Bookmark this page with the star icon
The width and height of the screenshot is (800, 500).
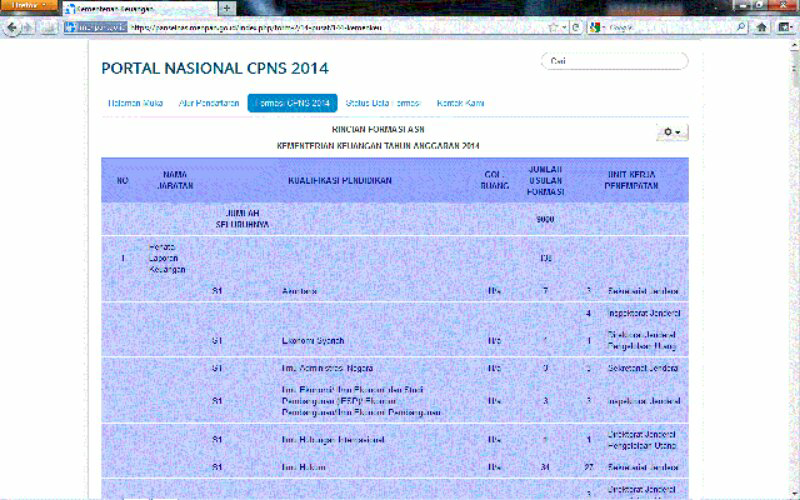tap(553, 28)
